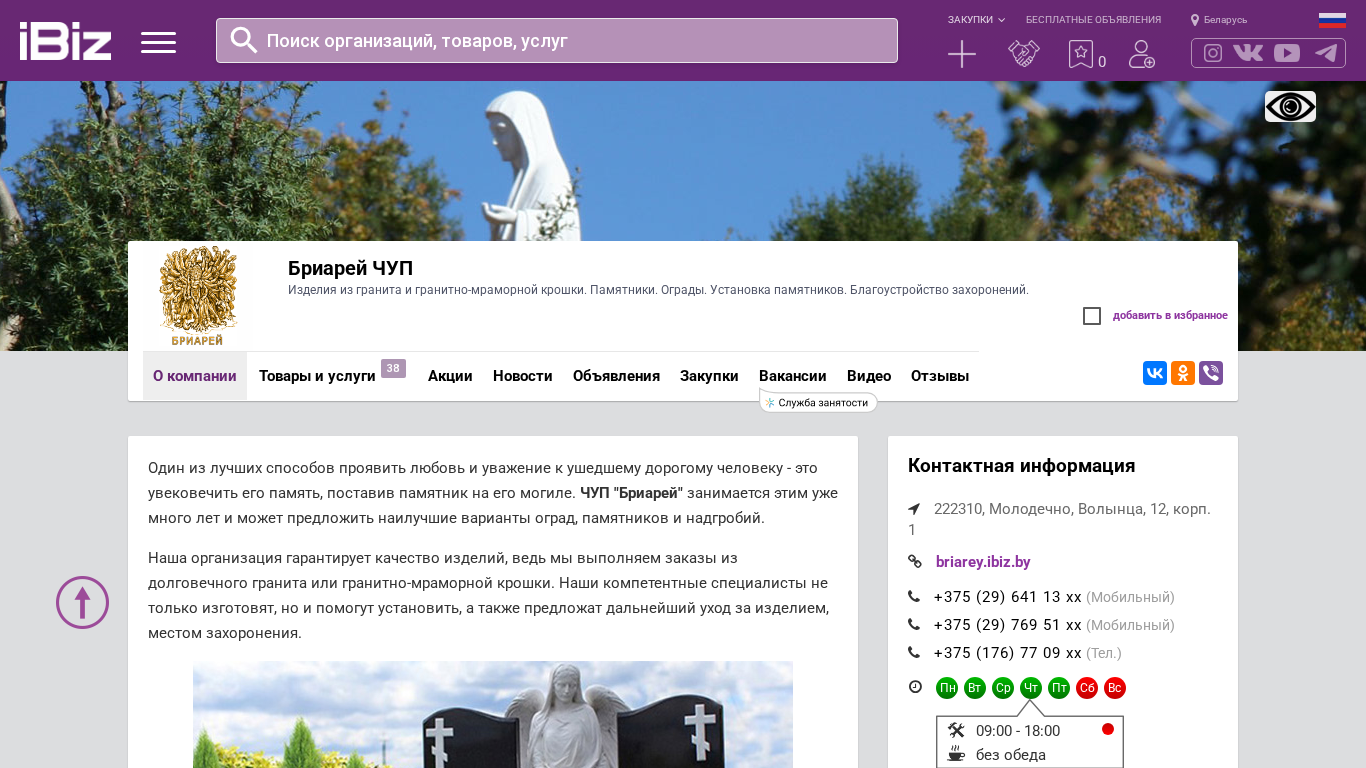This screenshot has width=1366, height=768.
Task: Switch to the Акции tab
Action: point(450,376)
